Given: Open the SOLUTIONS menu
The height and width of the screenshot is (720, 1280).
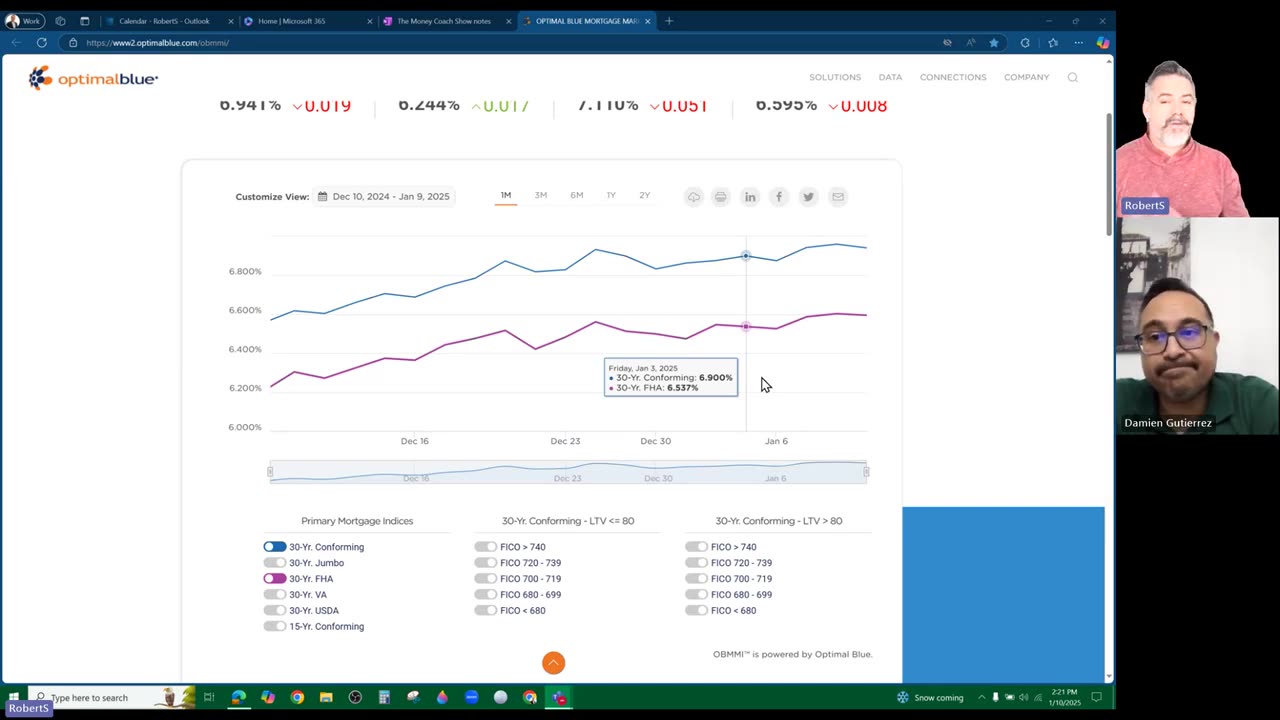Looking at the screenshot, I should click(835, 77).
